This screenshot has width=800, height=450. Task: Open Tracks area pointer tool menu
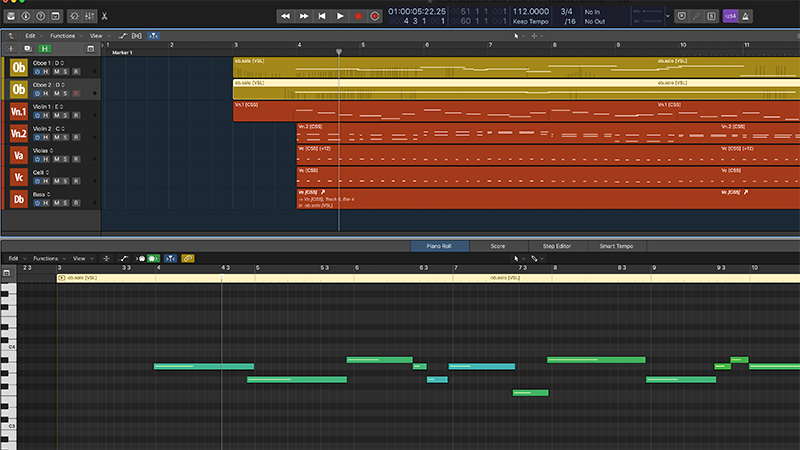(519, 36)
